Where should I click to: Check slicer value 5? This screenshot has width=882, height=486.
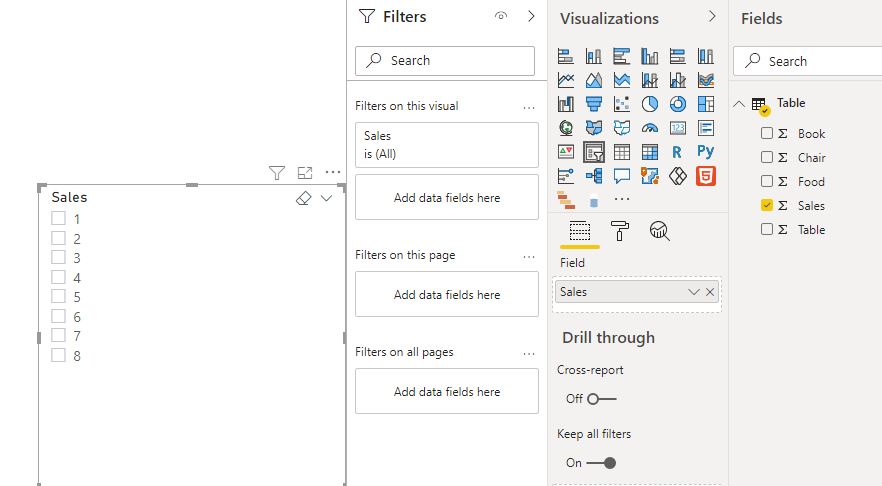[58, 296]
